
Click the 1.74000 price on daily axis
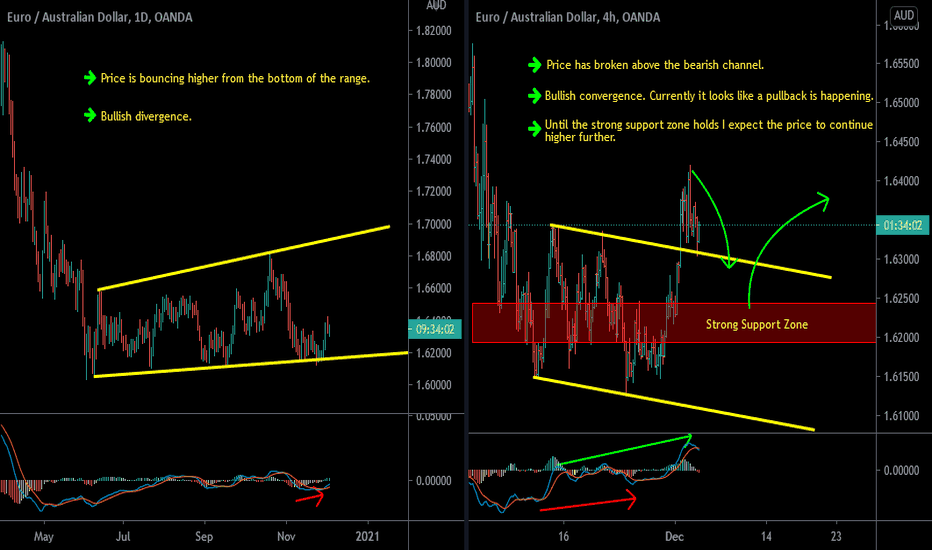pos(433,159)
